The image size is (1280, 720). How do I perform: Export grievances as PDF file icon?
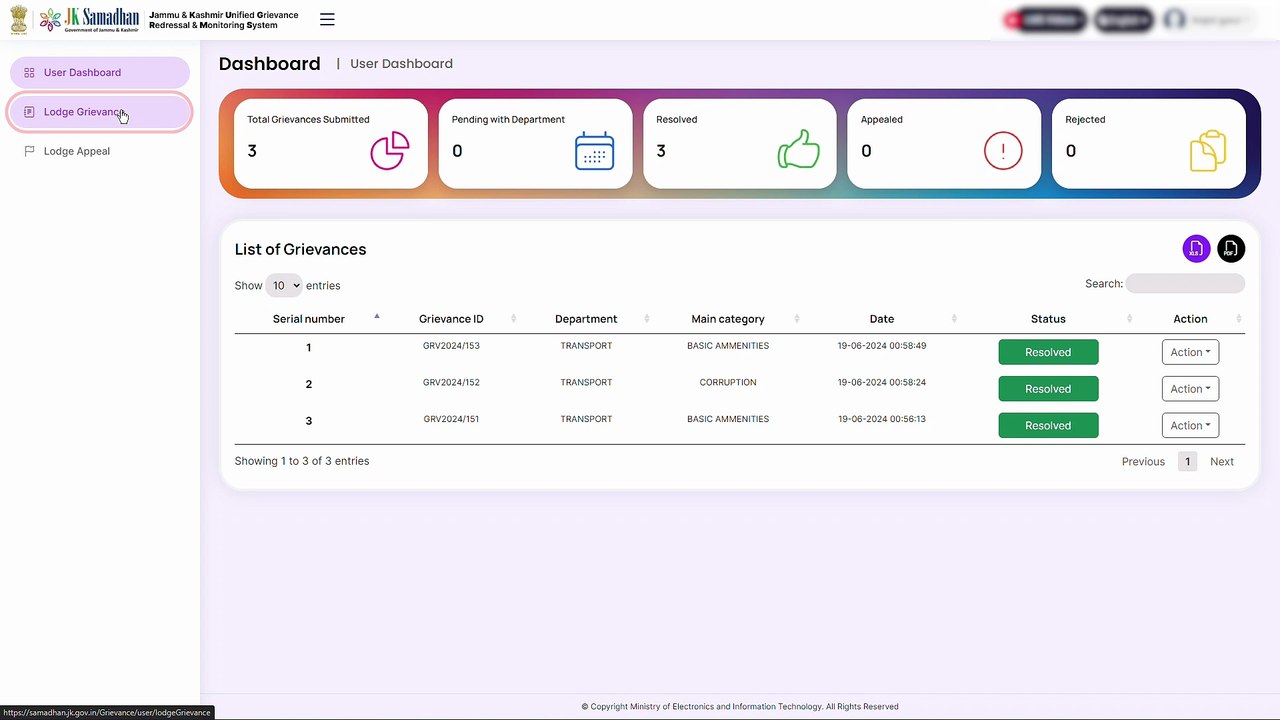click(x=1231, y=249)
